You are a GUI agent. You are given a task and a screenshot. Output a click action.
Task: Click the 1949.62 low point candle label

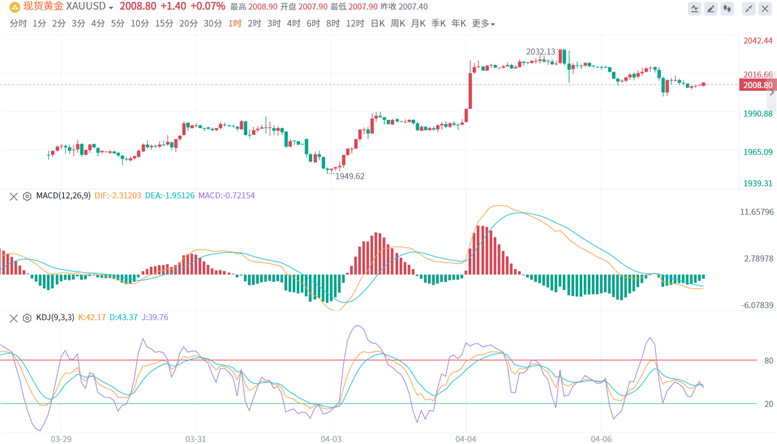point(350,176)
